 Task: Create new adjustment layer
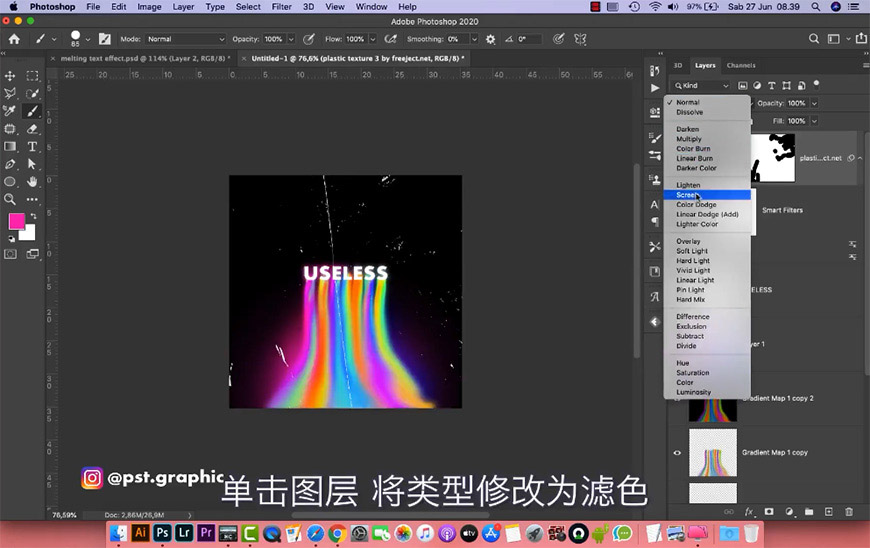click(789, 511)
